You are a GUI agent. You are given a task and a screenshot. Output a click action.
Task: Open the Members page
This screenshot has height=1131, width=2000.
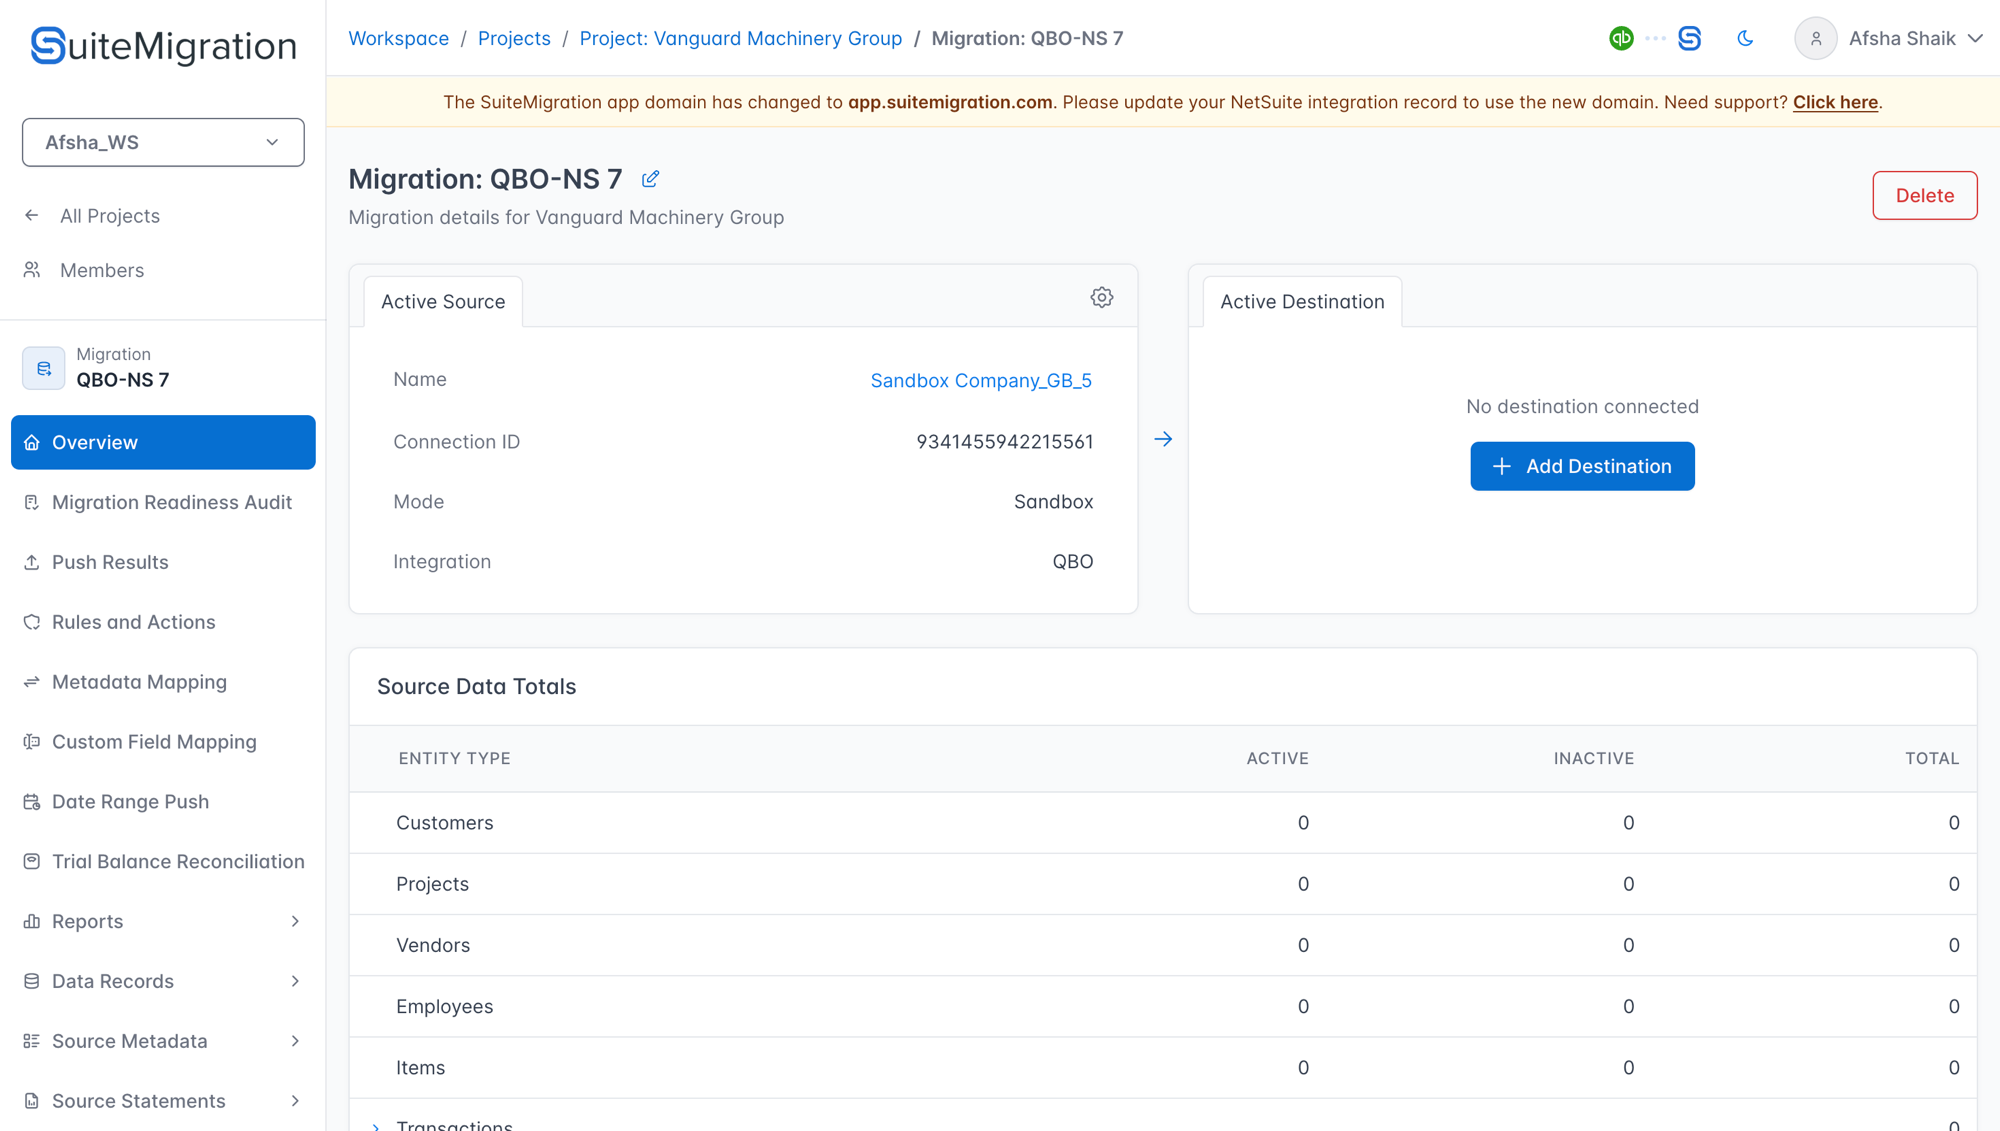tap(101, 270)
